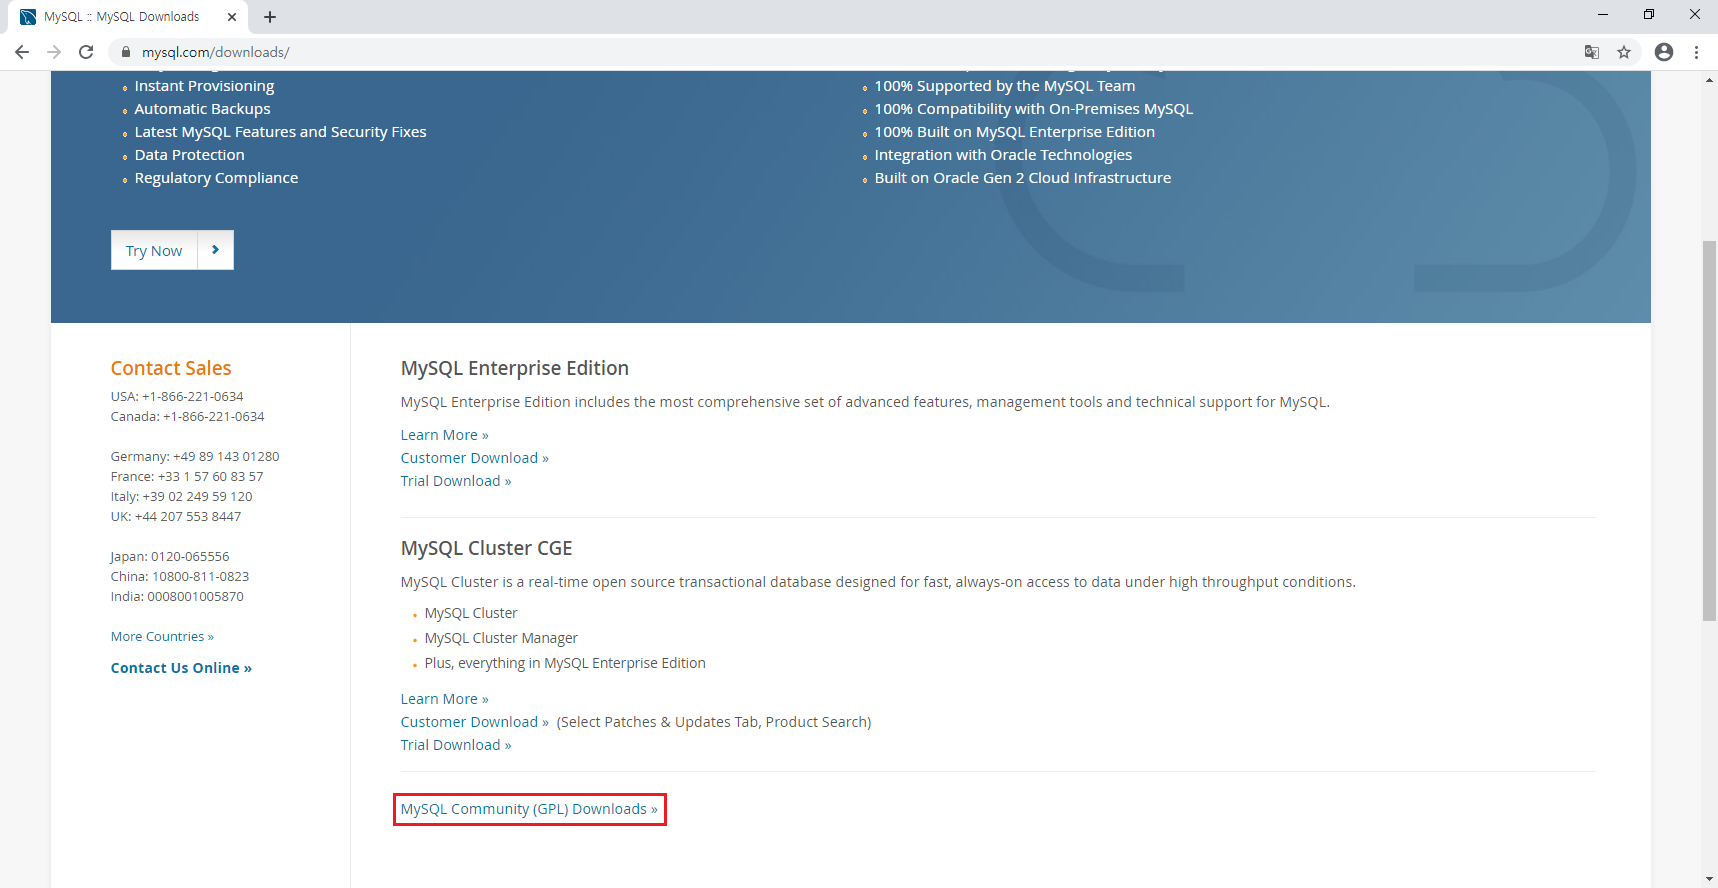
Task: Click Integration with Oracle Technologies bullet
Action: tap(1003, 155)
